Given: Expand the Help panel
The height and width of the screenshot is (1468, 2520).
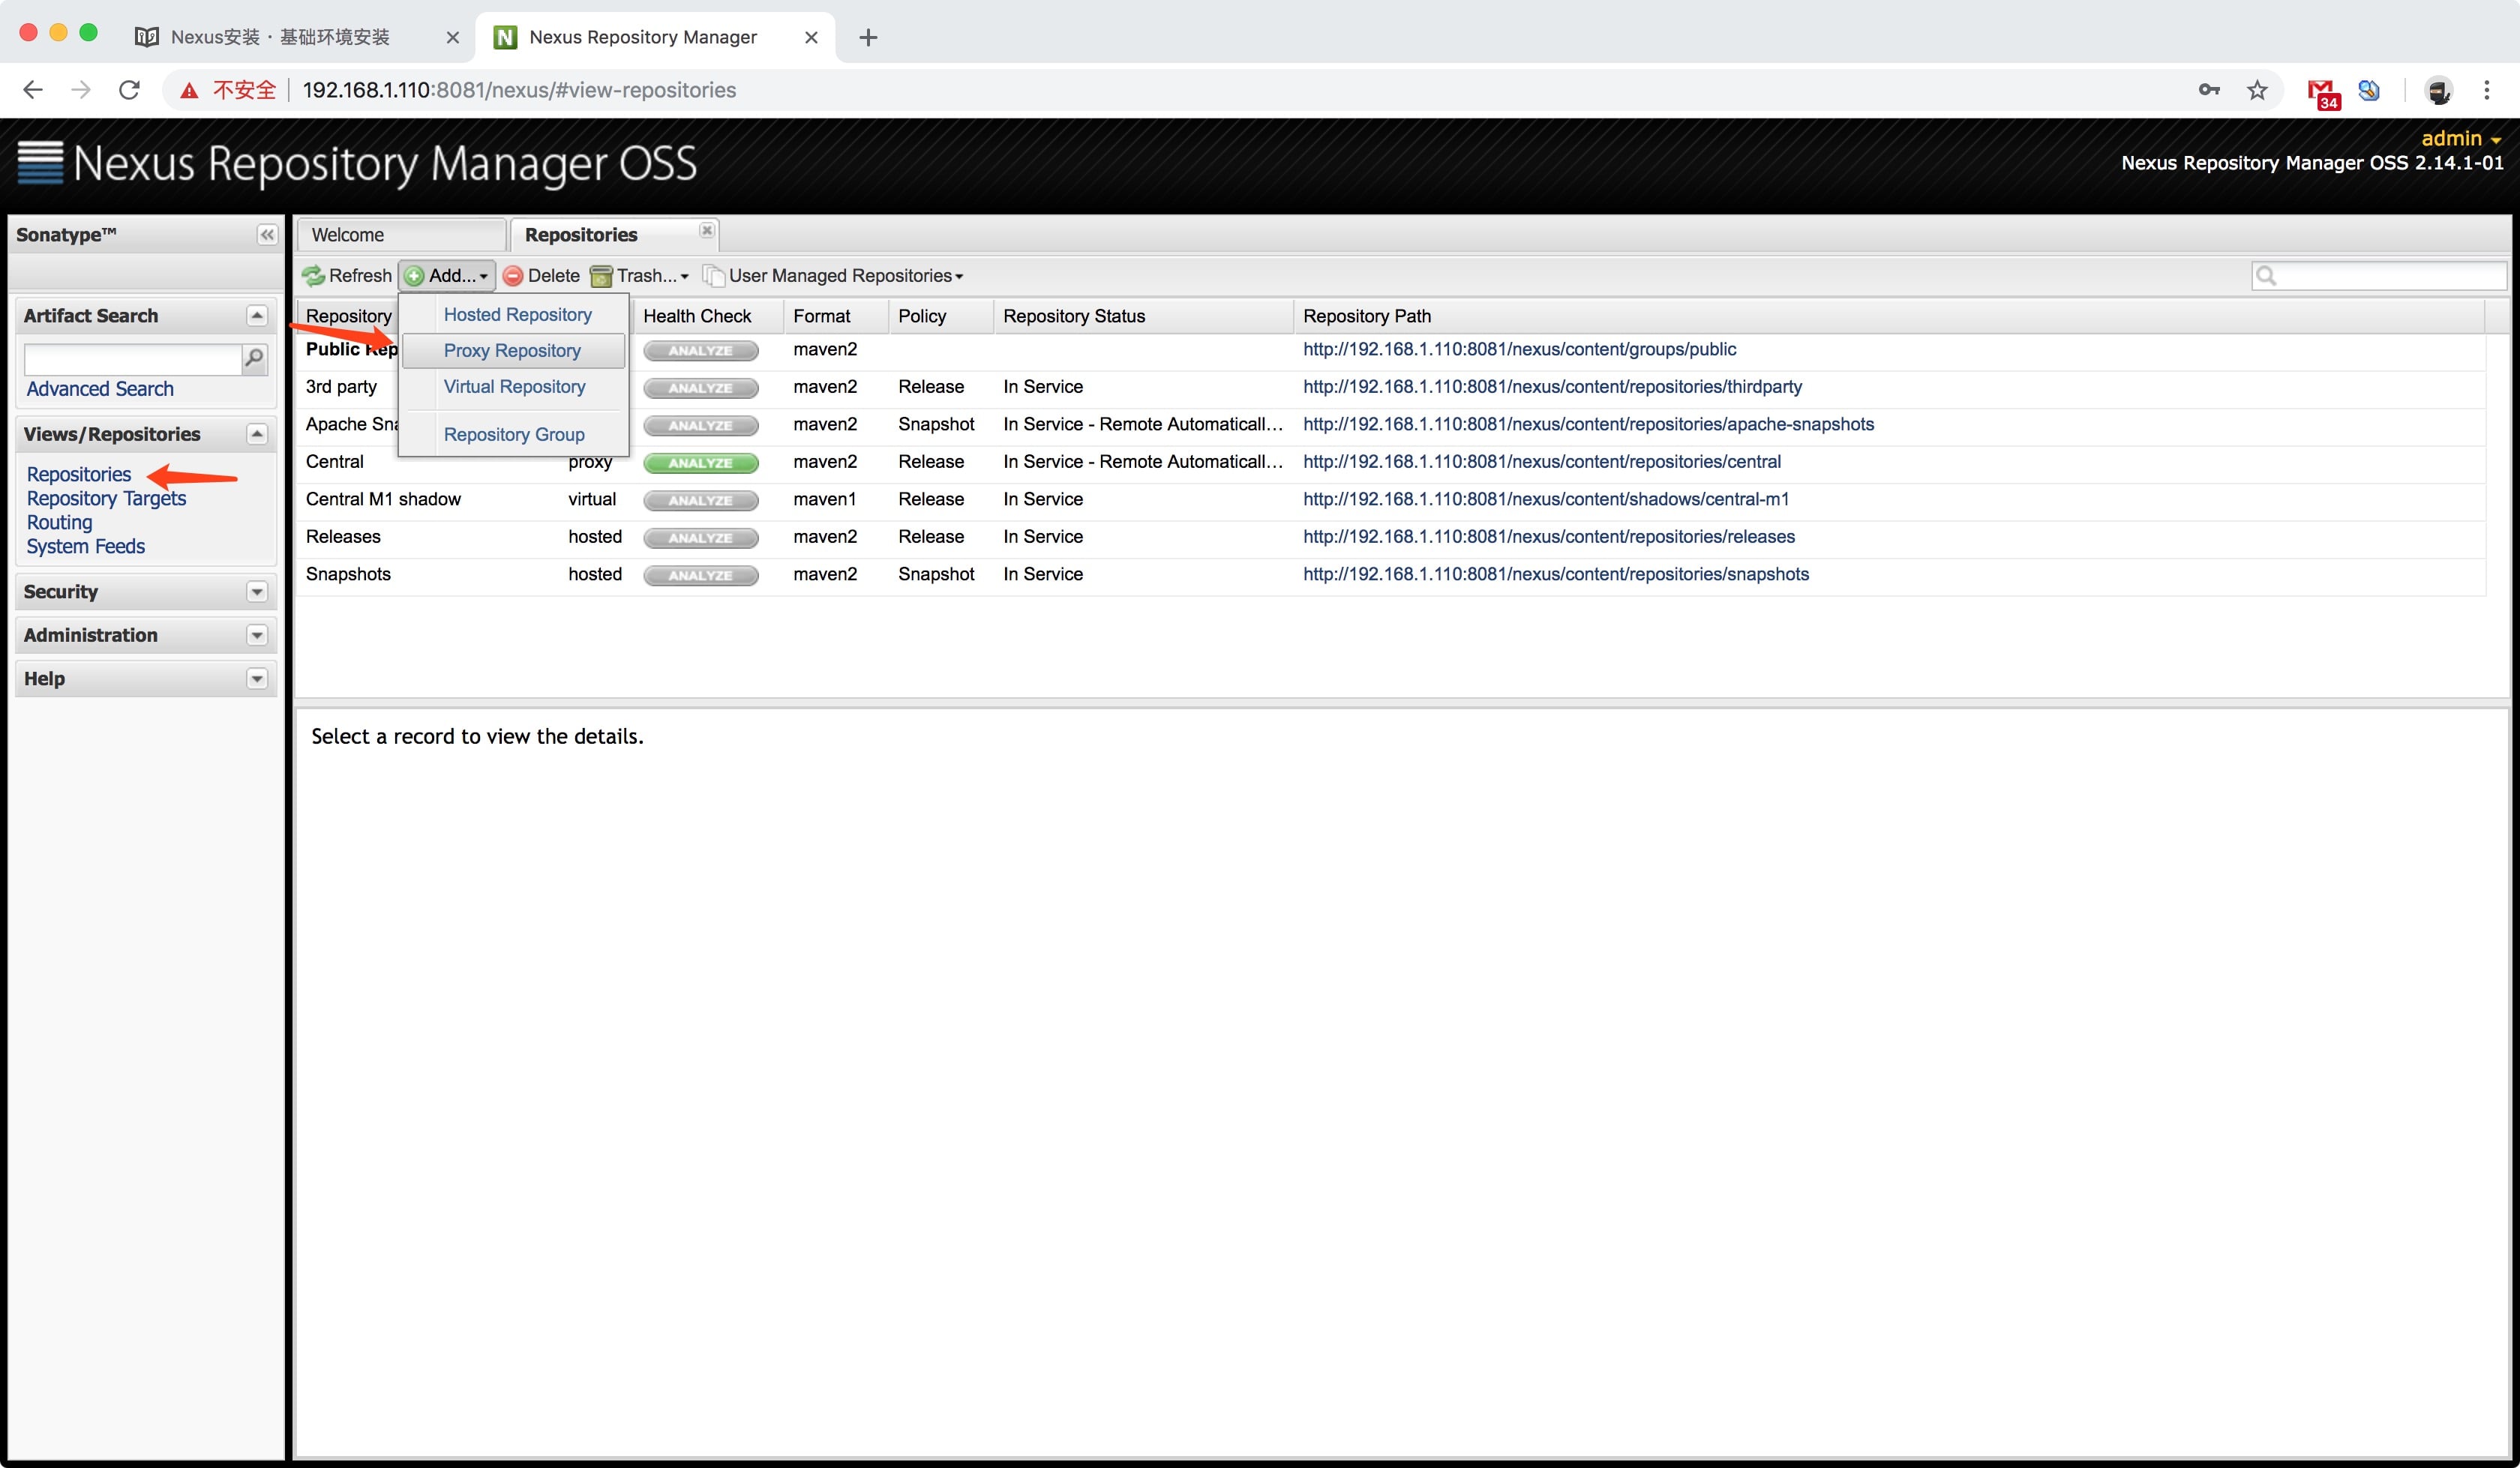Looking at the screenshot, I should [257, 679].
